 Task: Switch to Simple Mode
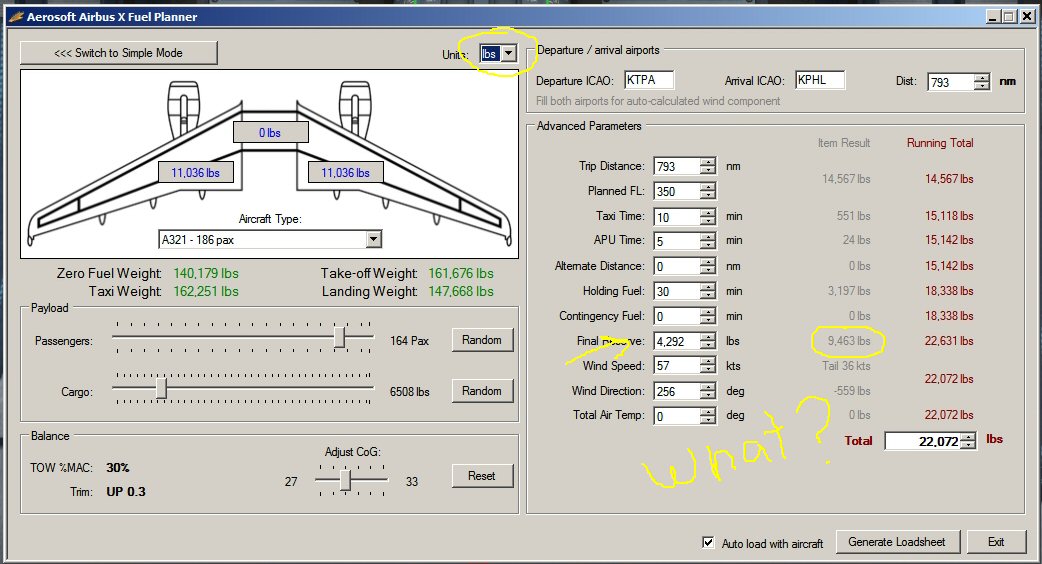click(x=118, y=53)
